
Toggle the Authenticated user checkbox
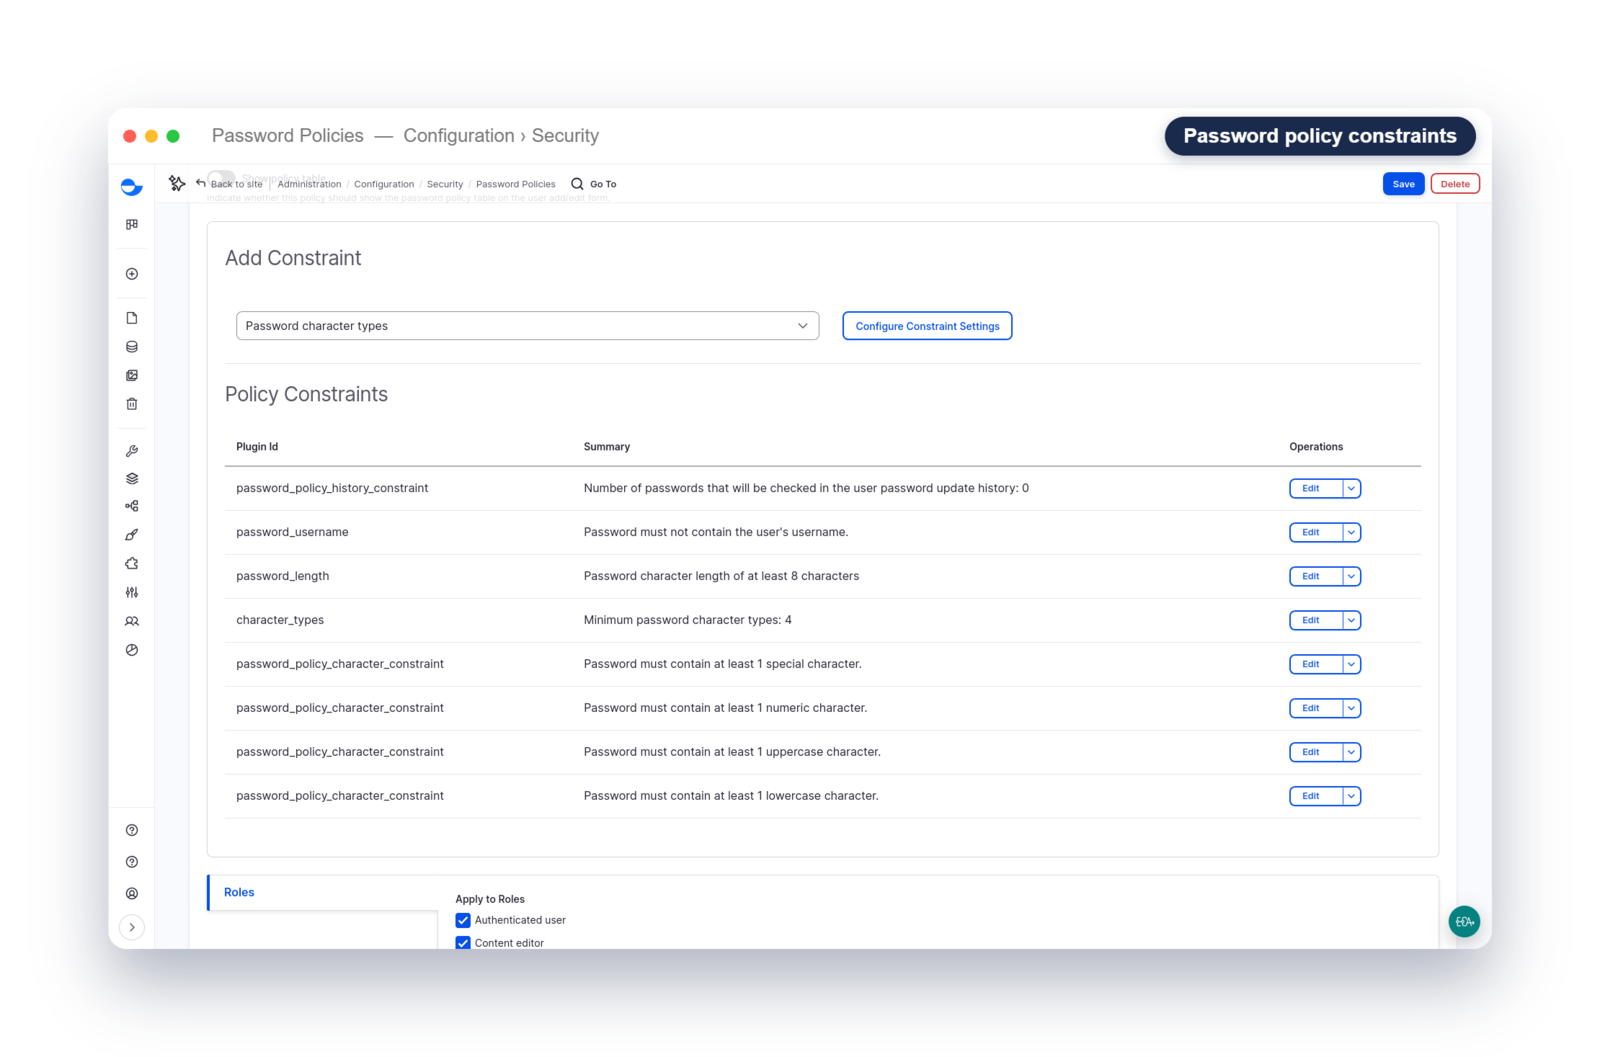[463, 920]
